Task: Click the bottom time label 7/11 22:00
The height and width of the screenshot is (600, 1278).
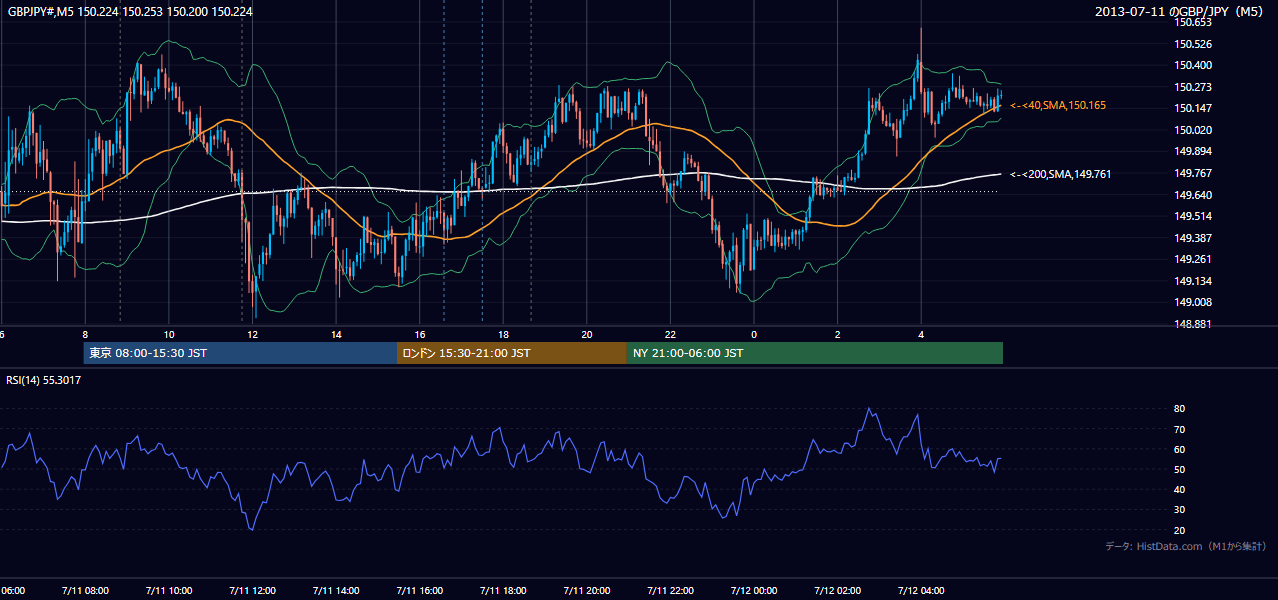Action: click(x=670, y=590)
